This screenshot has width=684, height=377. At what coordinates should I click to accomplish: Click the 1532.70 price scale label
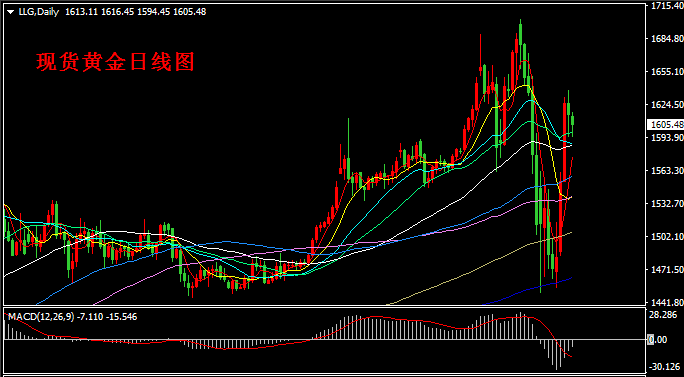pyautogui.click(x=666, y=204)
